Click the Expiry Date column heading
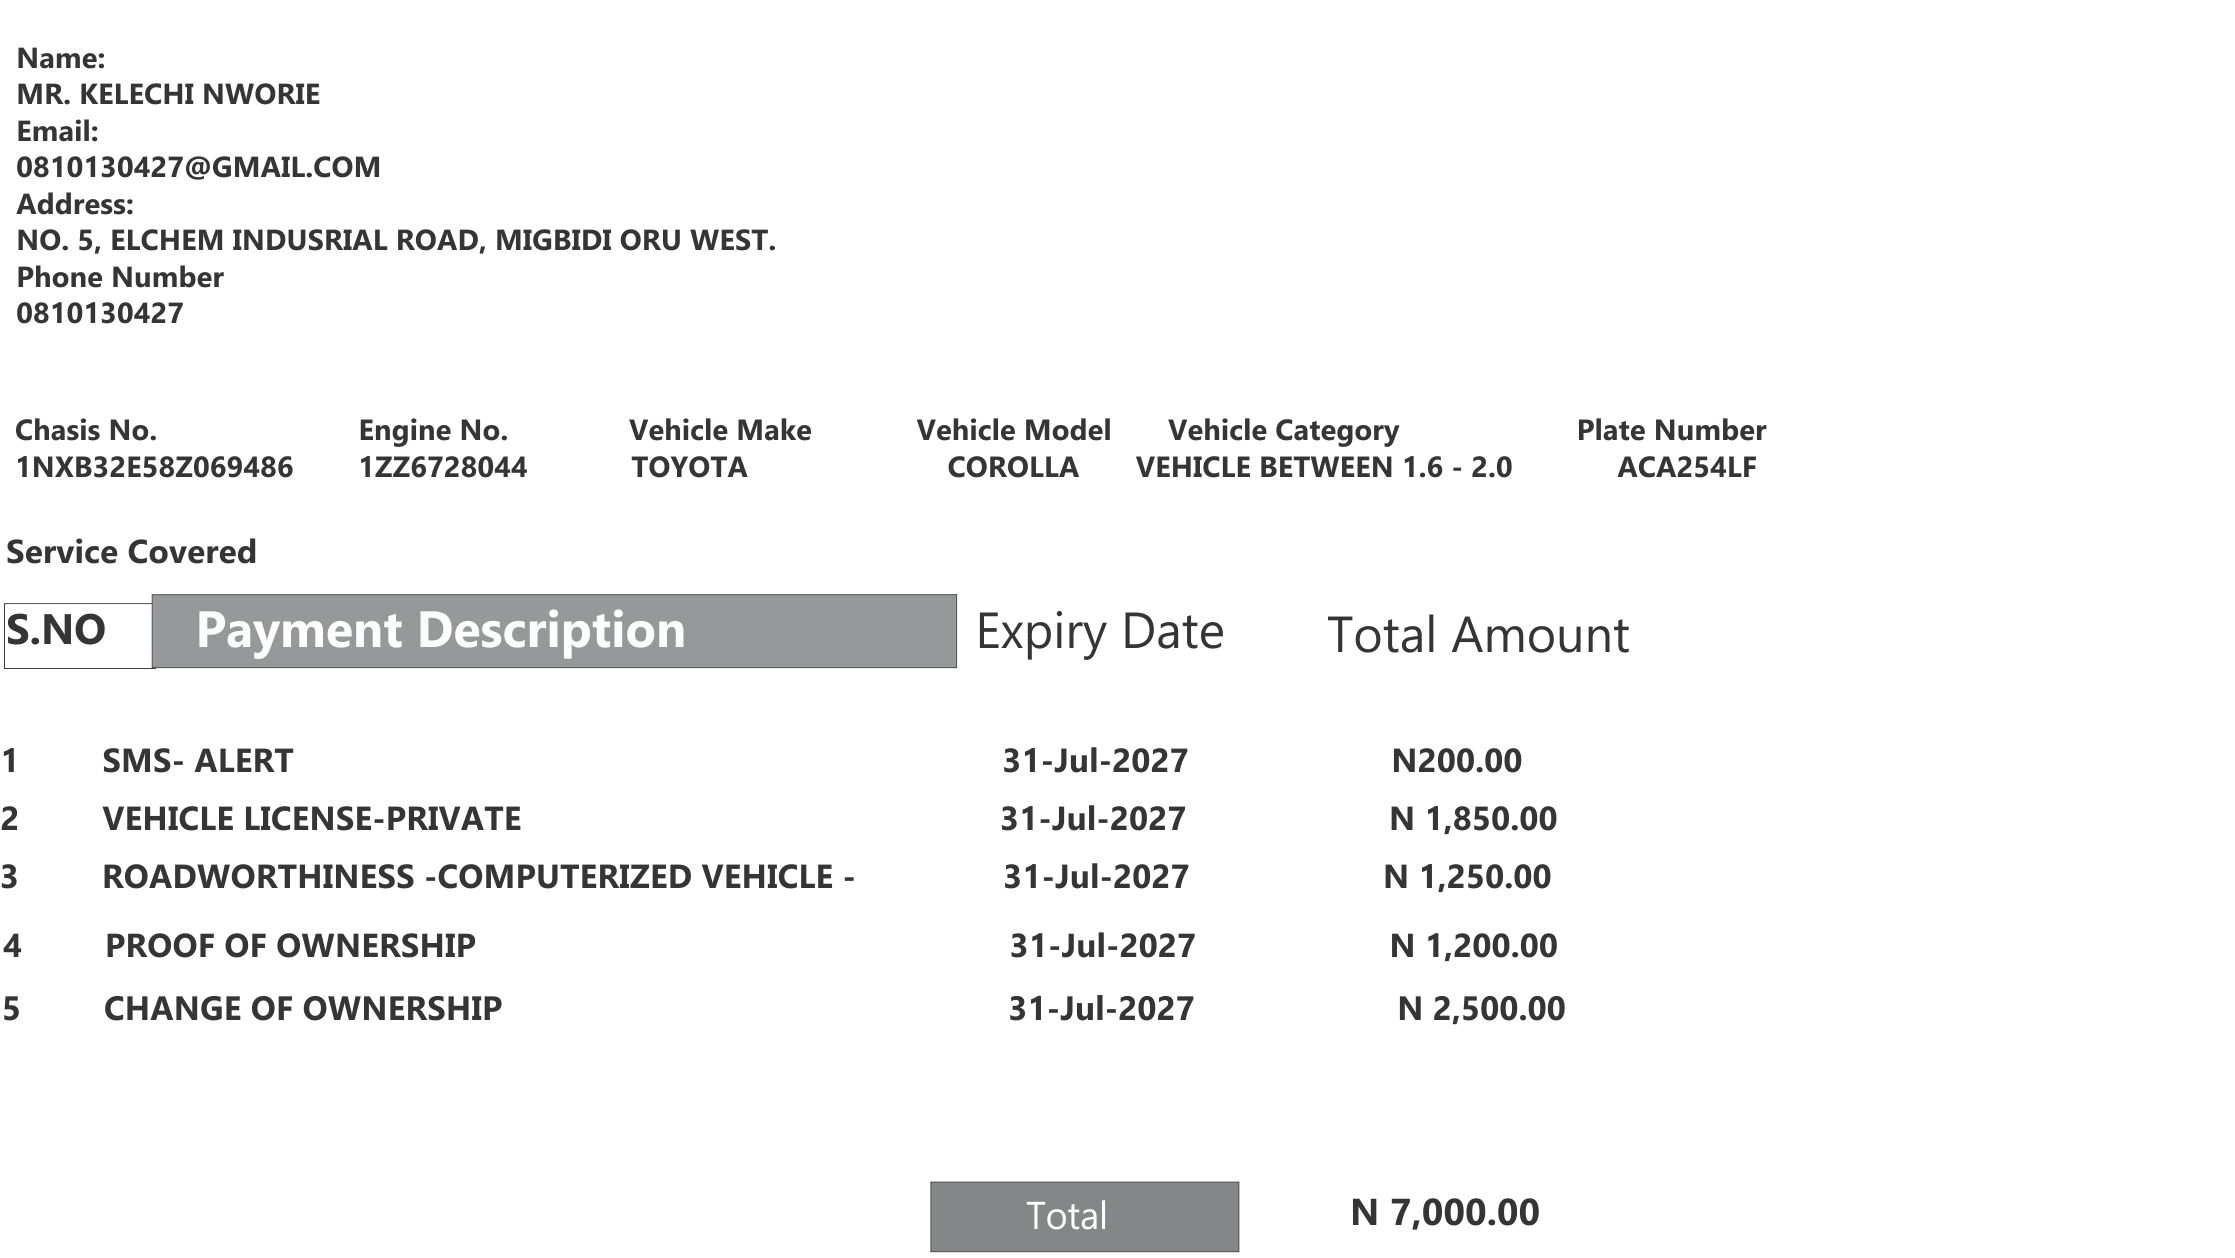 tap(1099, 632)
